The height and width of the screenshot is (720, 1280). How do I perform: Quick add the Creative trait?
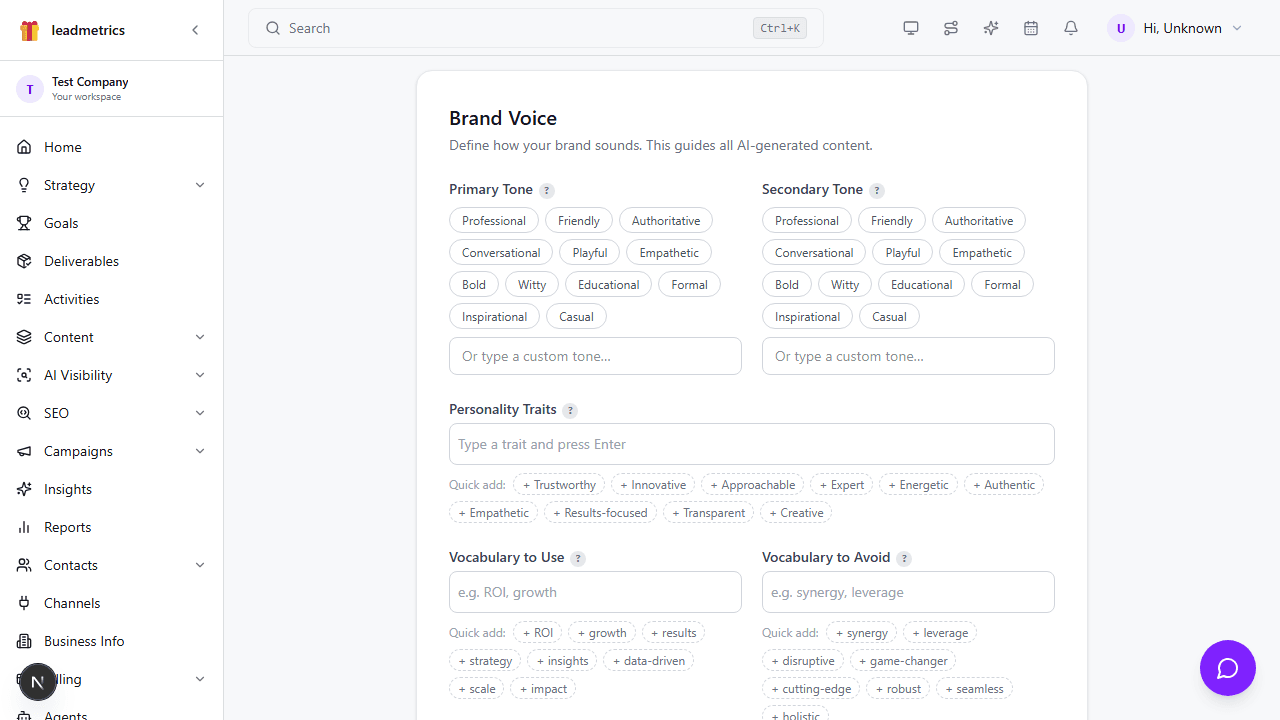pos(796,513)
